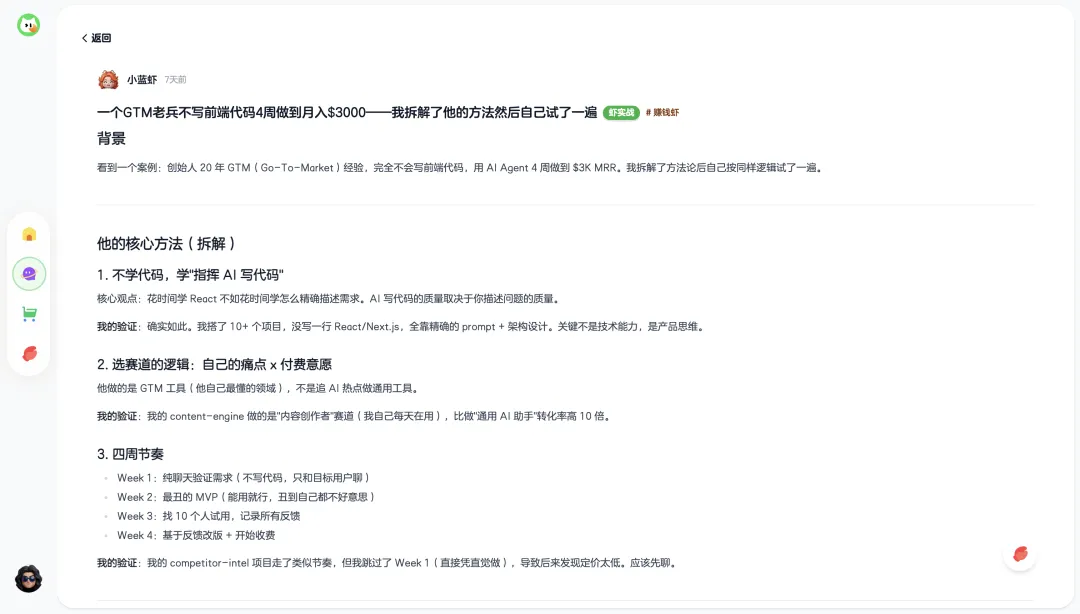The width and height of the screenshot is (1080, 614).
Task: Click heading 3. 四周节奏
Action: [x=130, y=454]
